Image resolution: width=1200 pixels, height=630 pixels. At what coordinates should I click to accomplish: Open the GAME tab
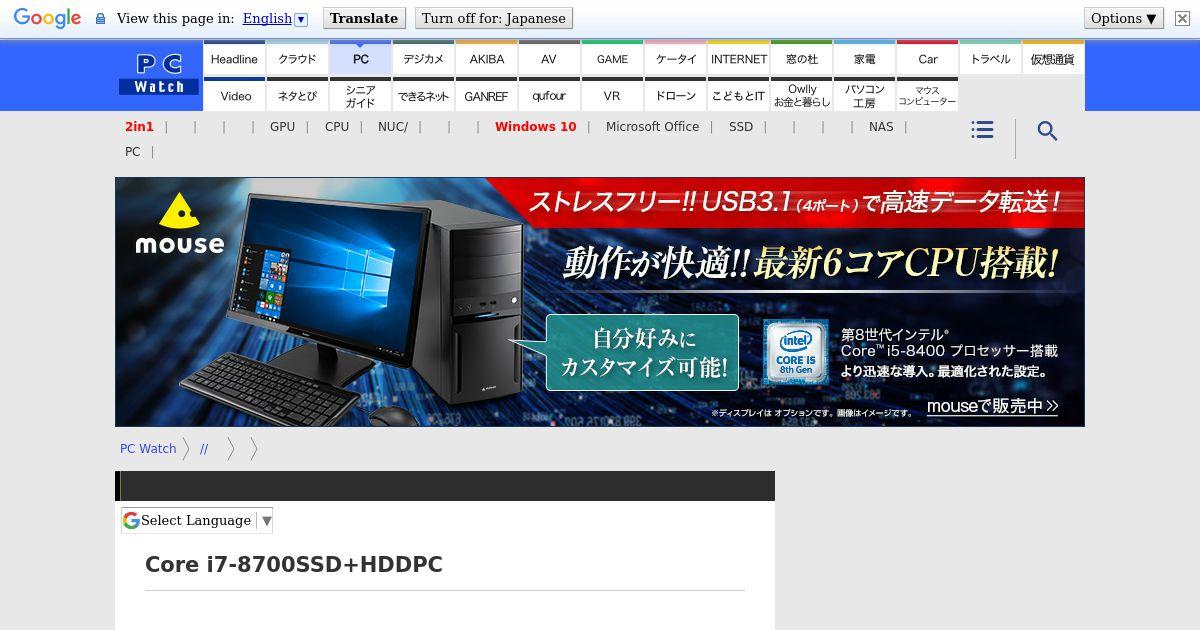pyautogui.click(x=612, y=59)
